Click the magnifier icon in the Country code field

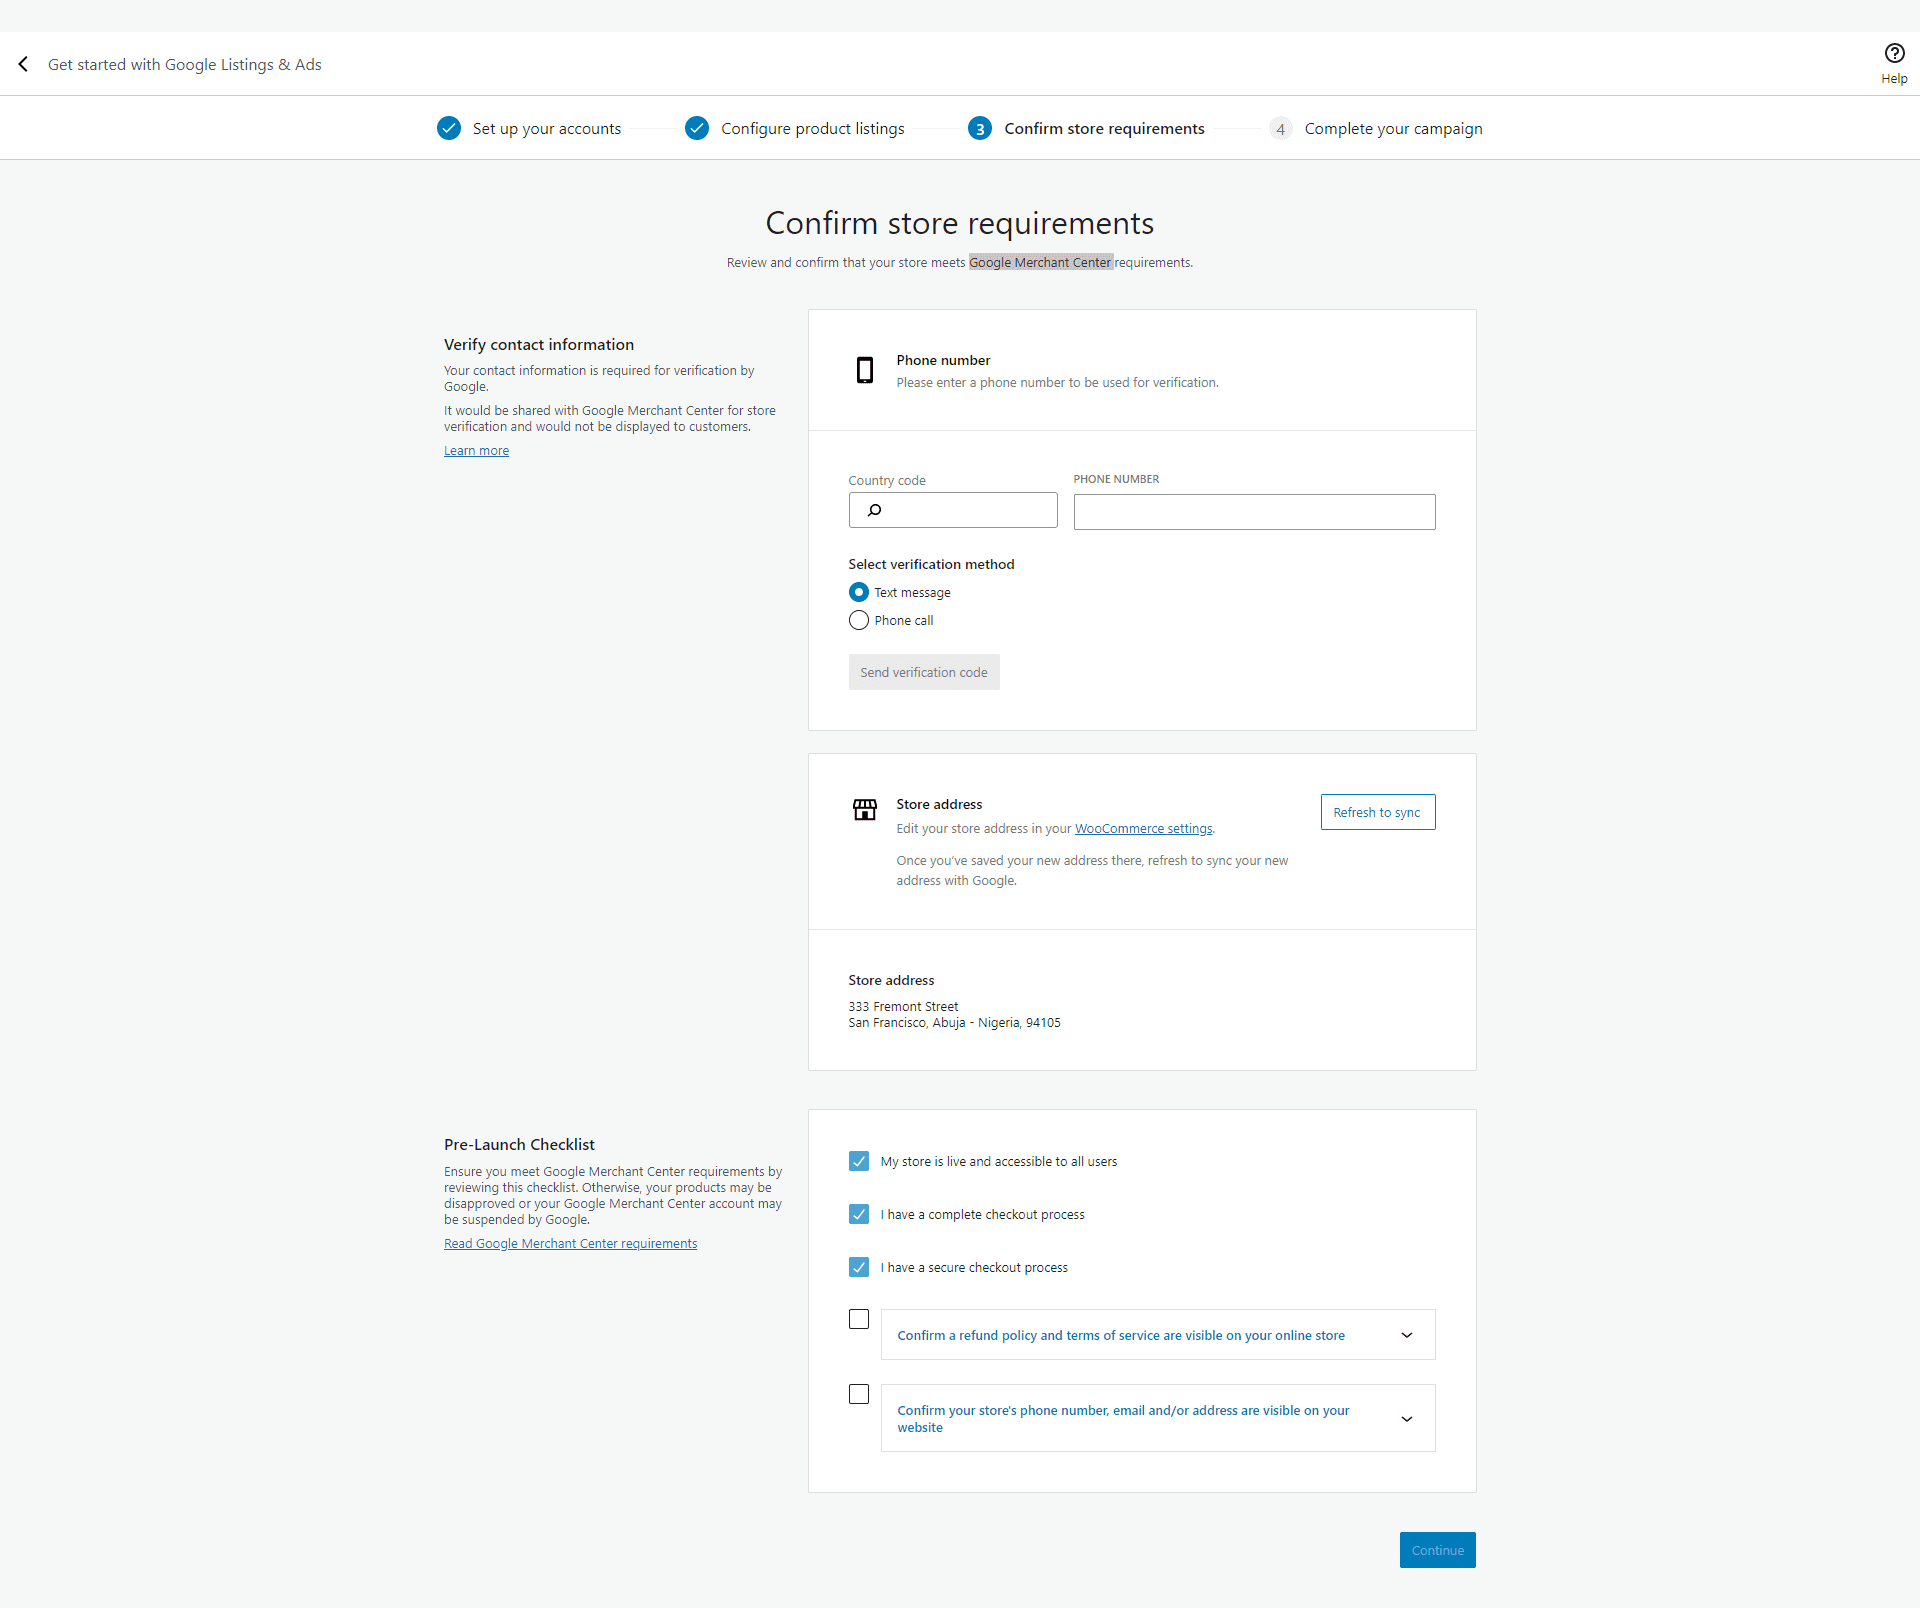[874, 510]
